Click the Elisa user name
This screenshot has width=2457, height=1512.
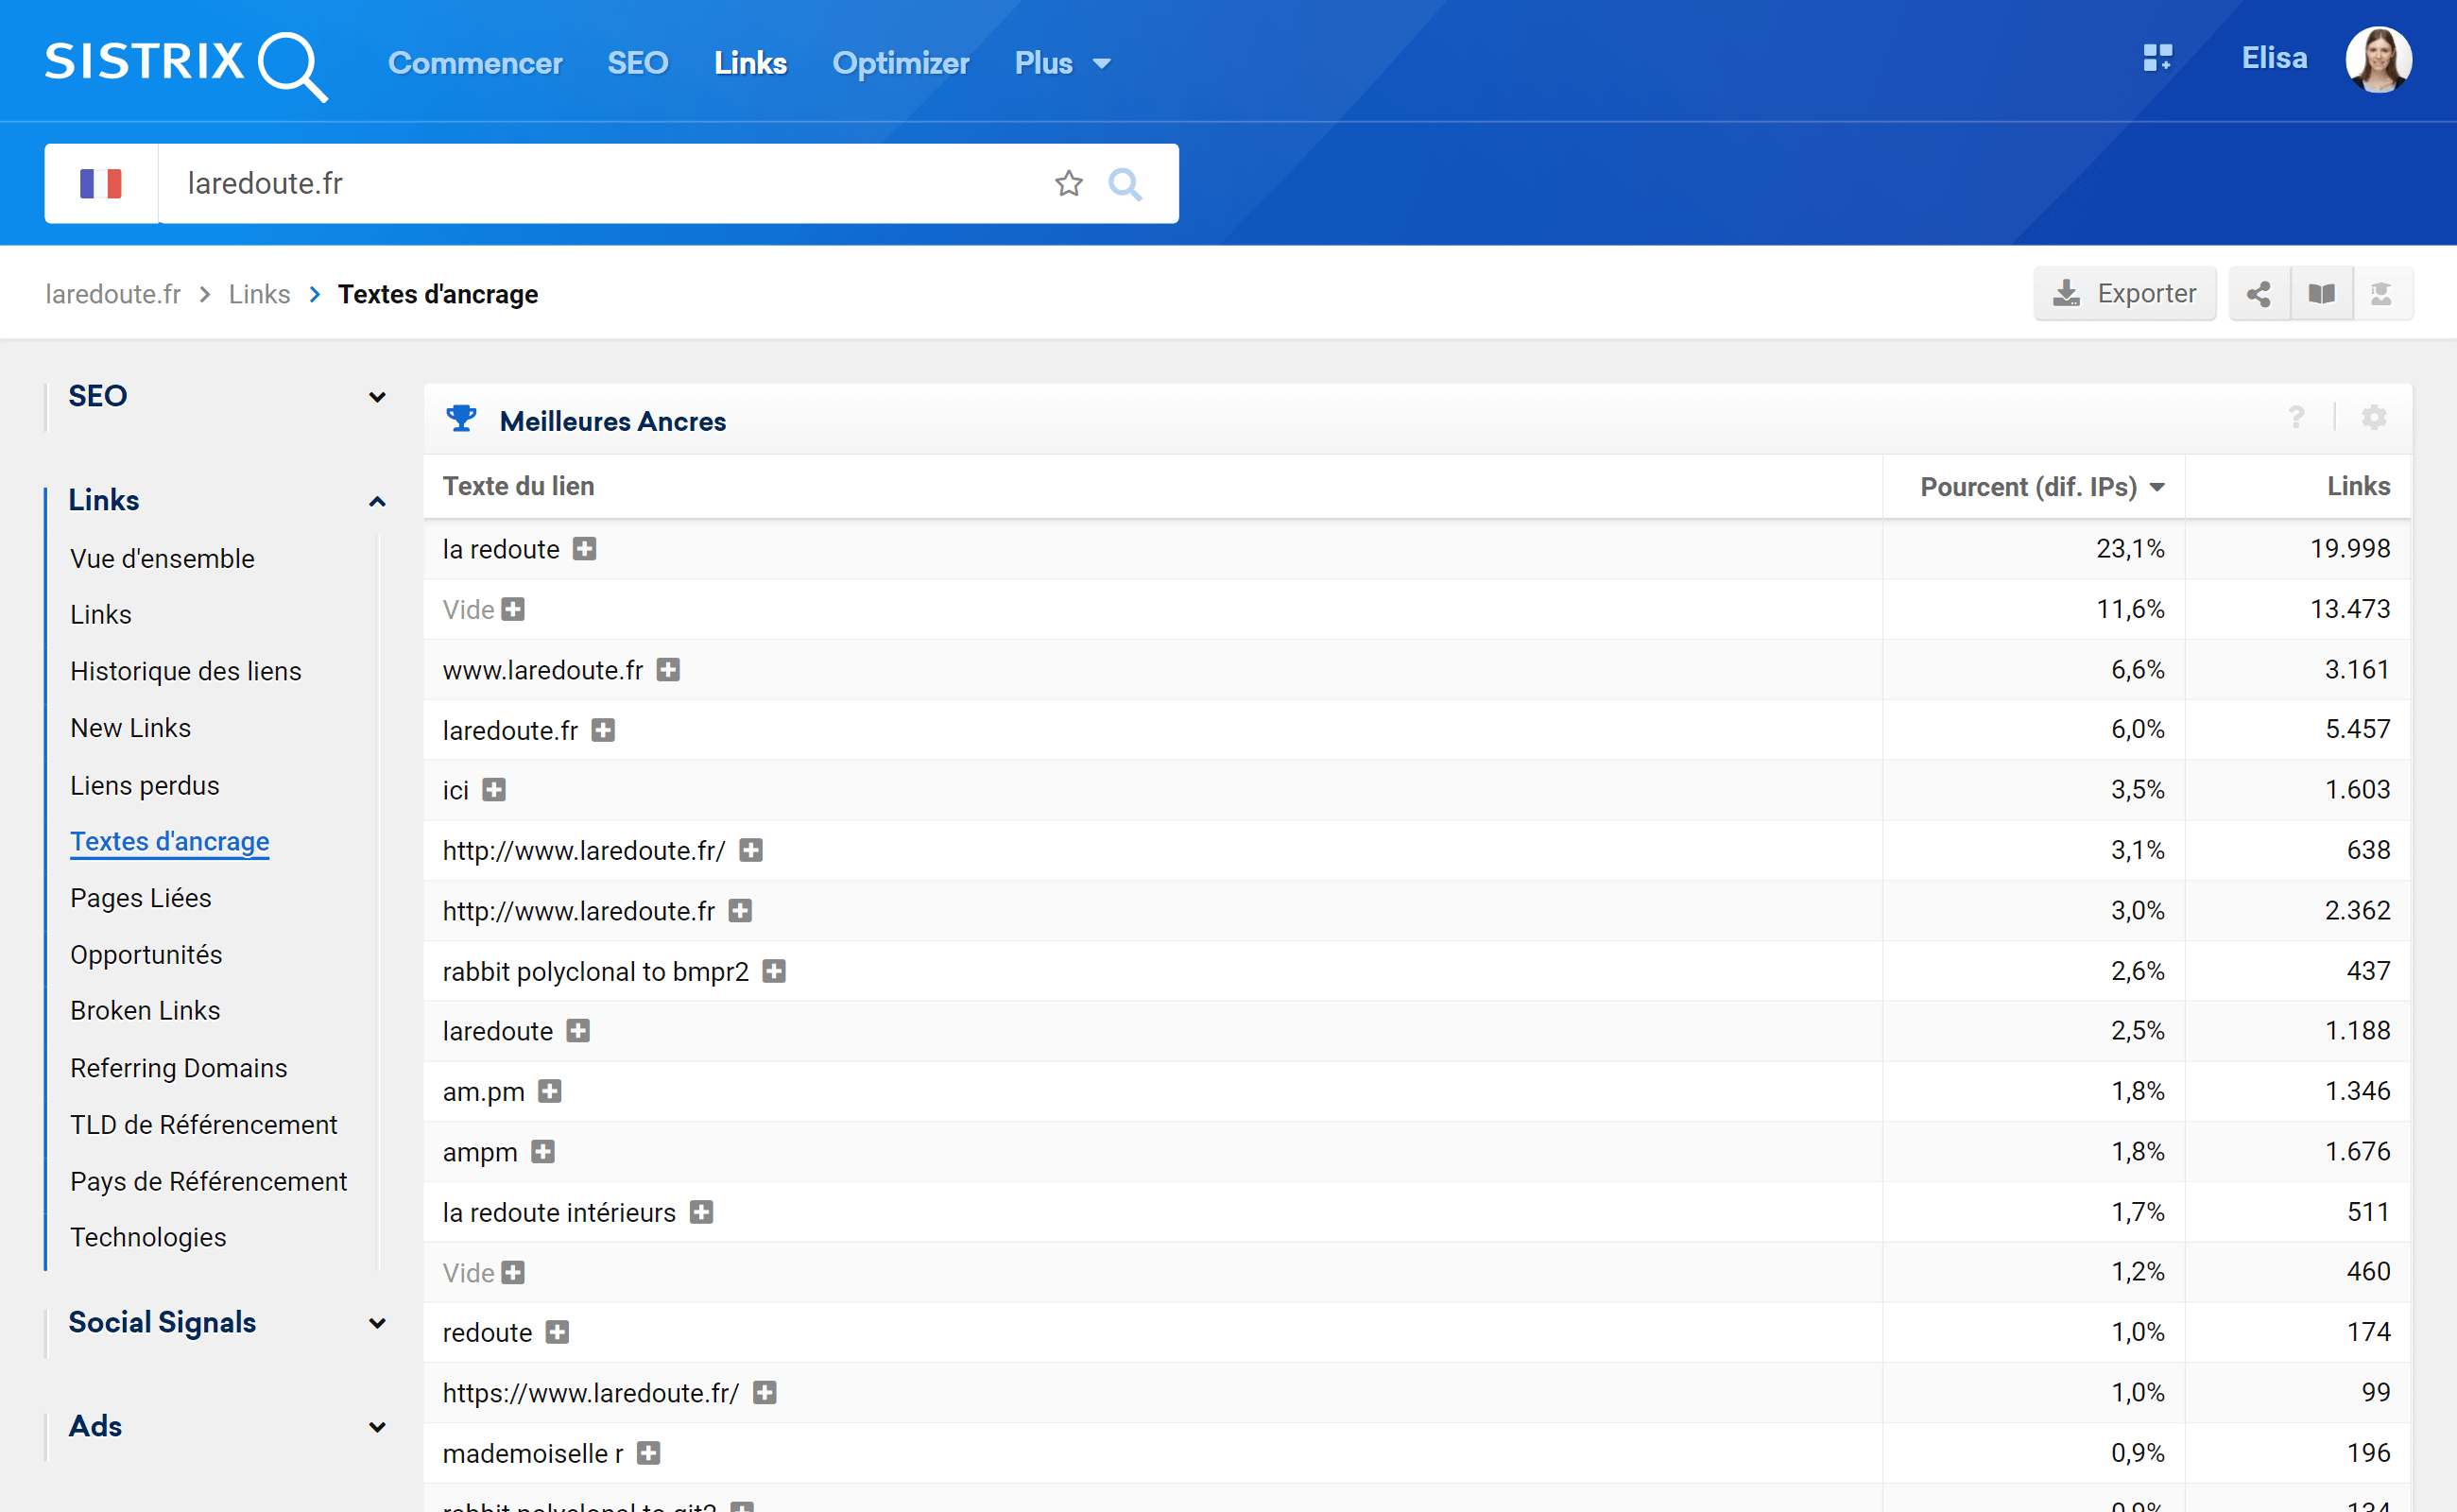pos(2274,58)
